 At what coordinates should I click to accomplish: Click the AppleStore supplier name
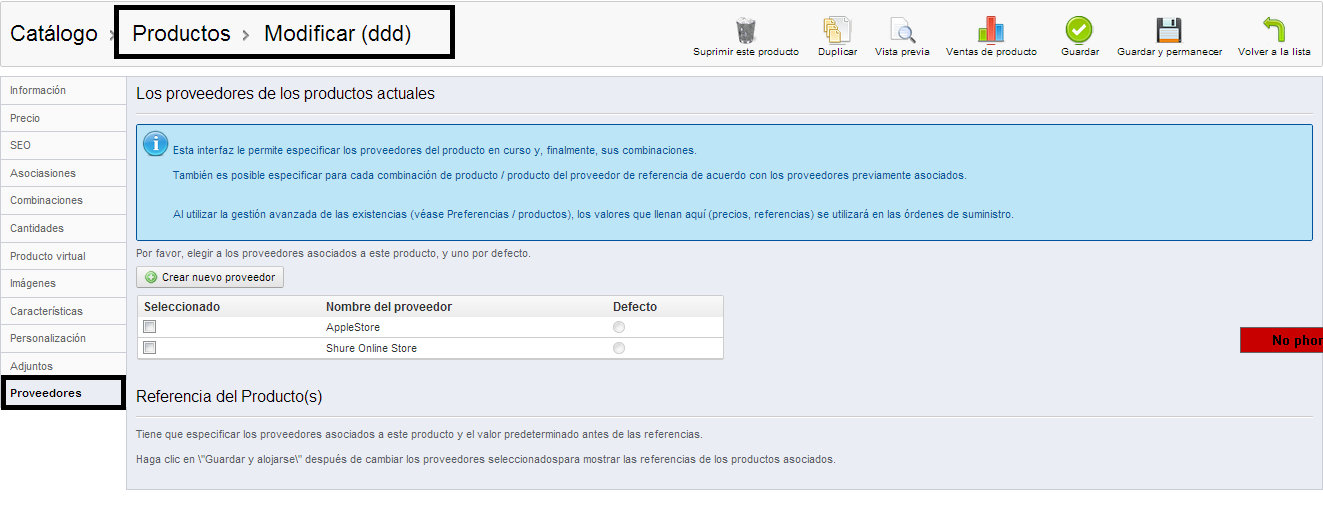pos(353,327)
